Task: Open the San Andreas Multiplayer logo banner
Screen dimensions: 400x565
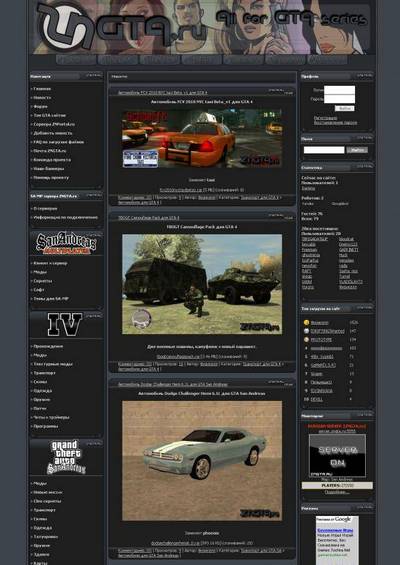Action: click(66, 243)
